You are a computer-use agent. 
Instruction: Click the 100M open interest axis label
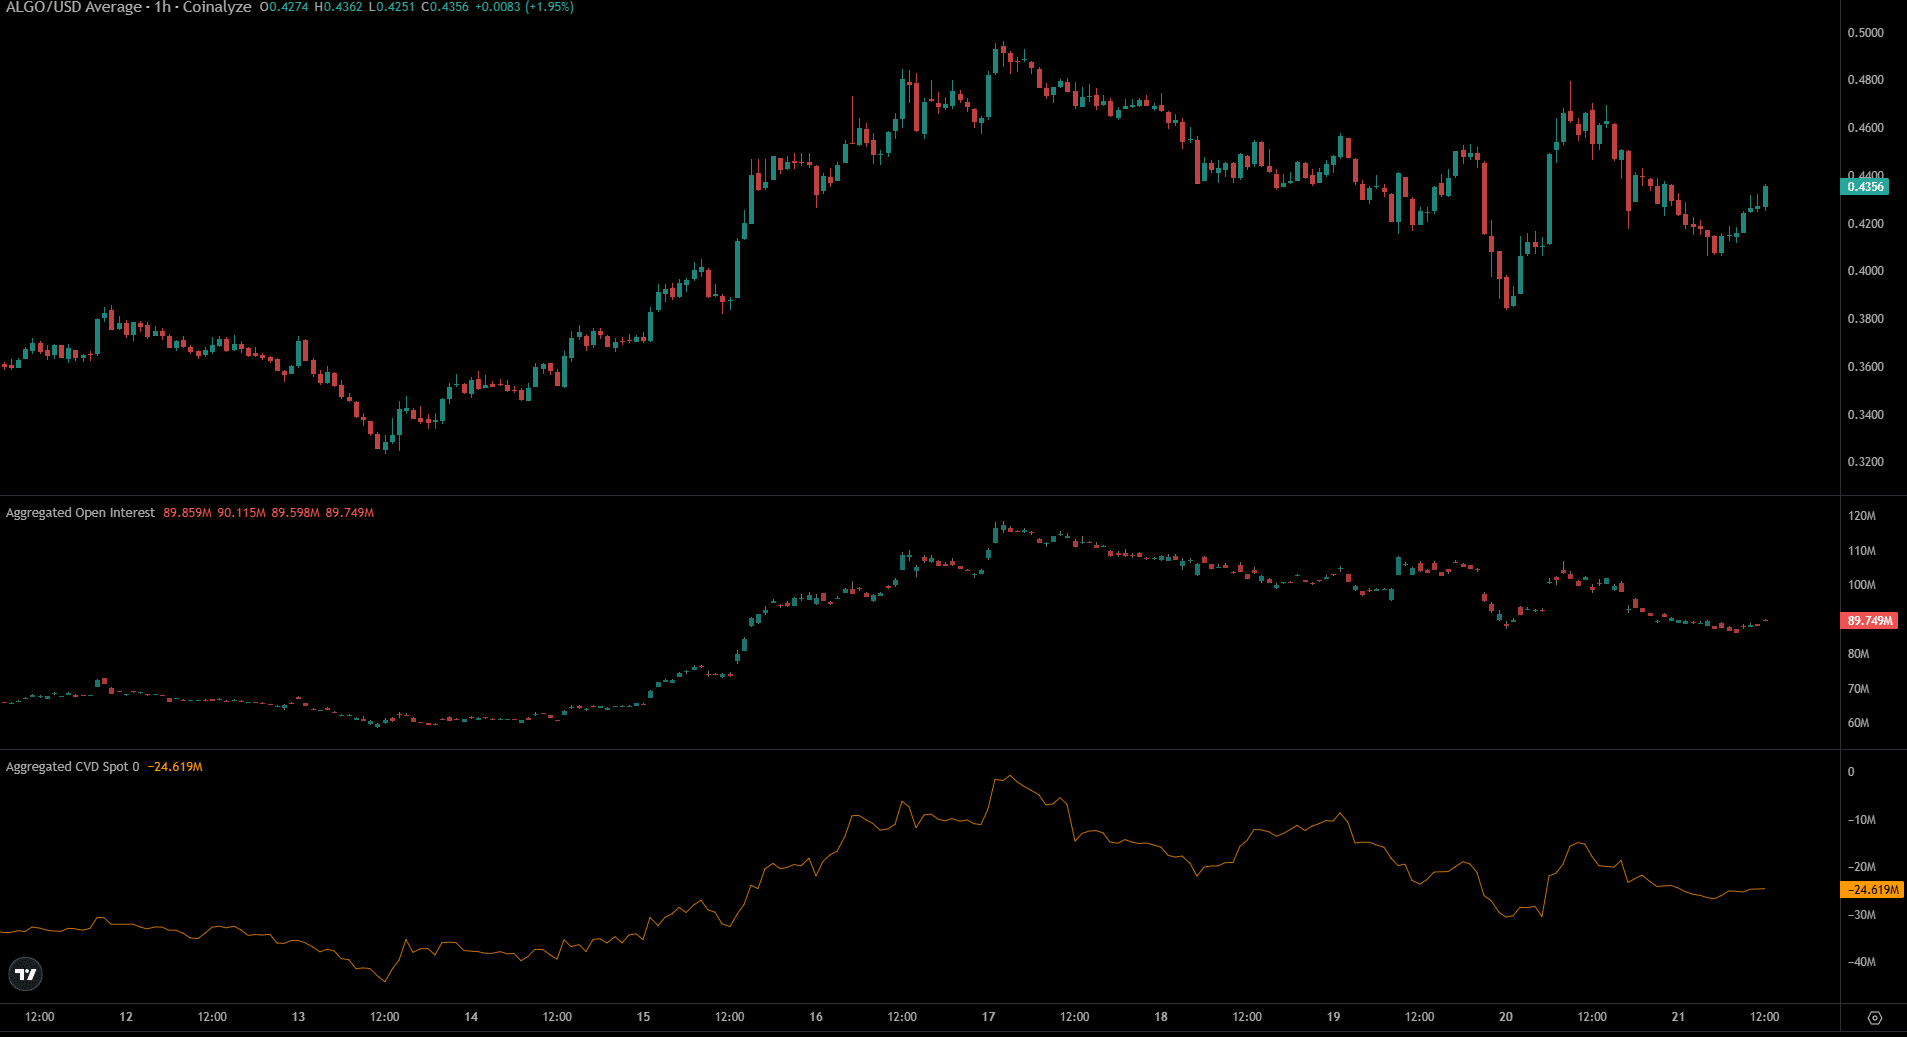1862,585
